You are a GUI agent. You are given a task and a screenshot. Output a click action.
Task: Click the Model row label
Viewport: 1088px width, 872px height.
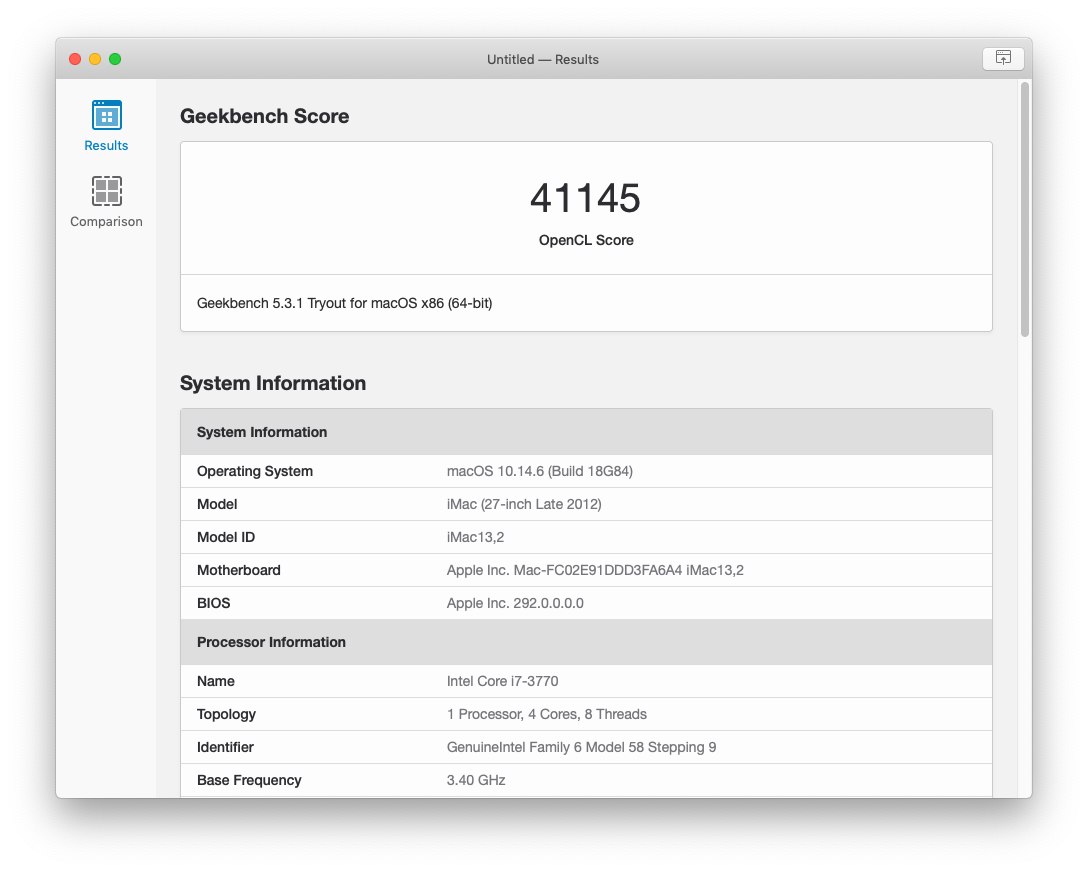[217, 504]
